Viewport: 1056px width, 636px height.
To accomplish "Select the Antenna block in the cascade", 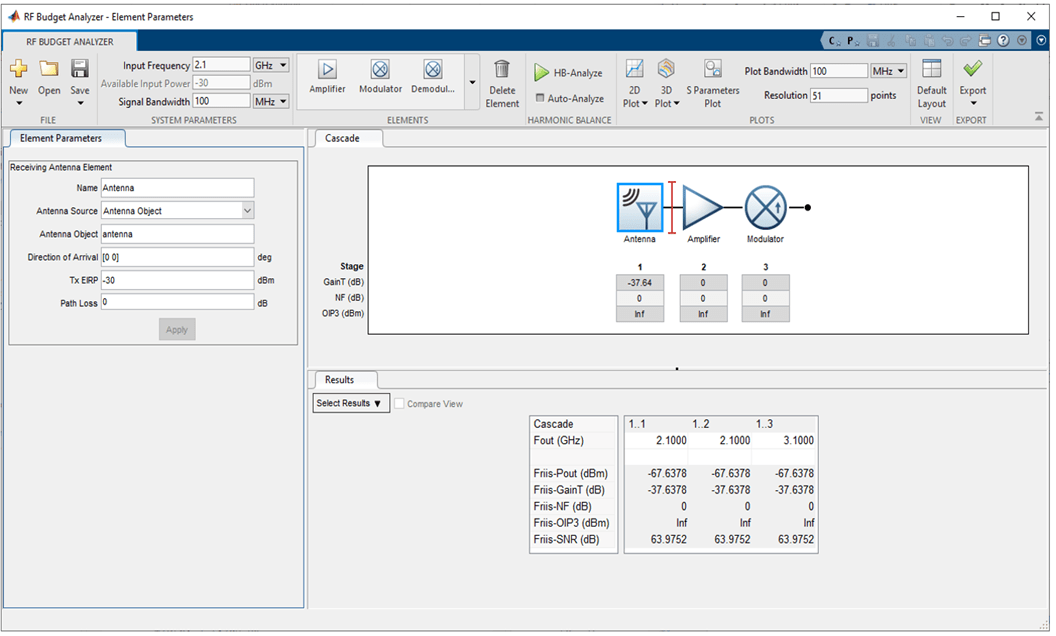I will click(640, 208).
